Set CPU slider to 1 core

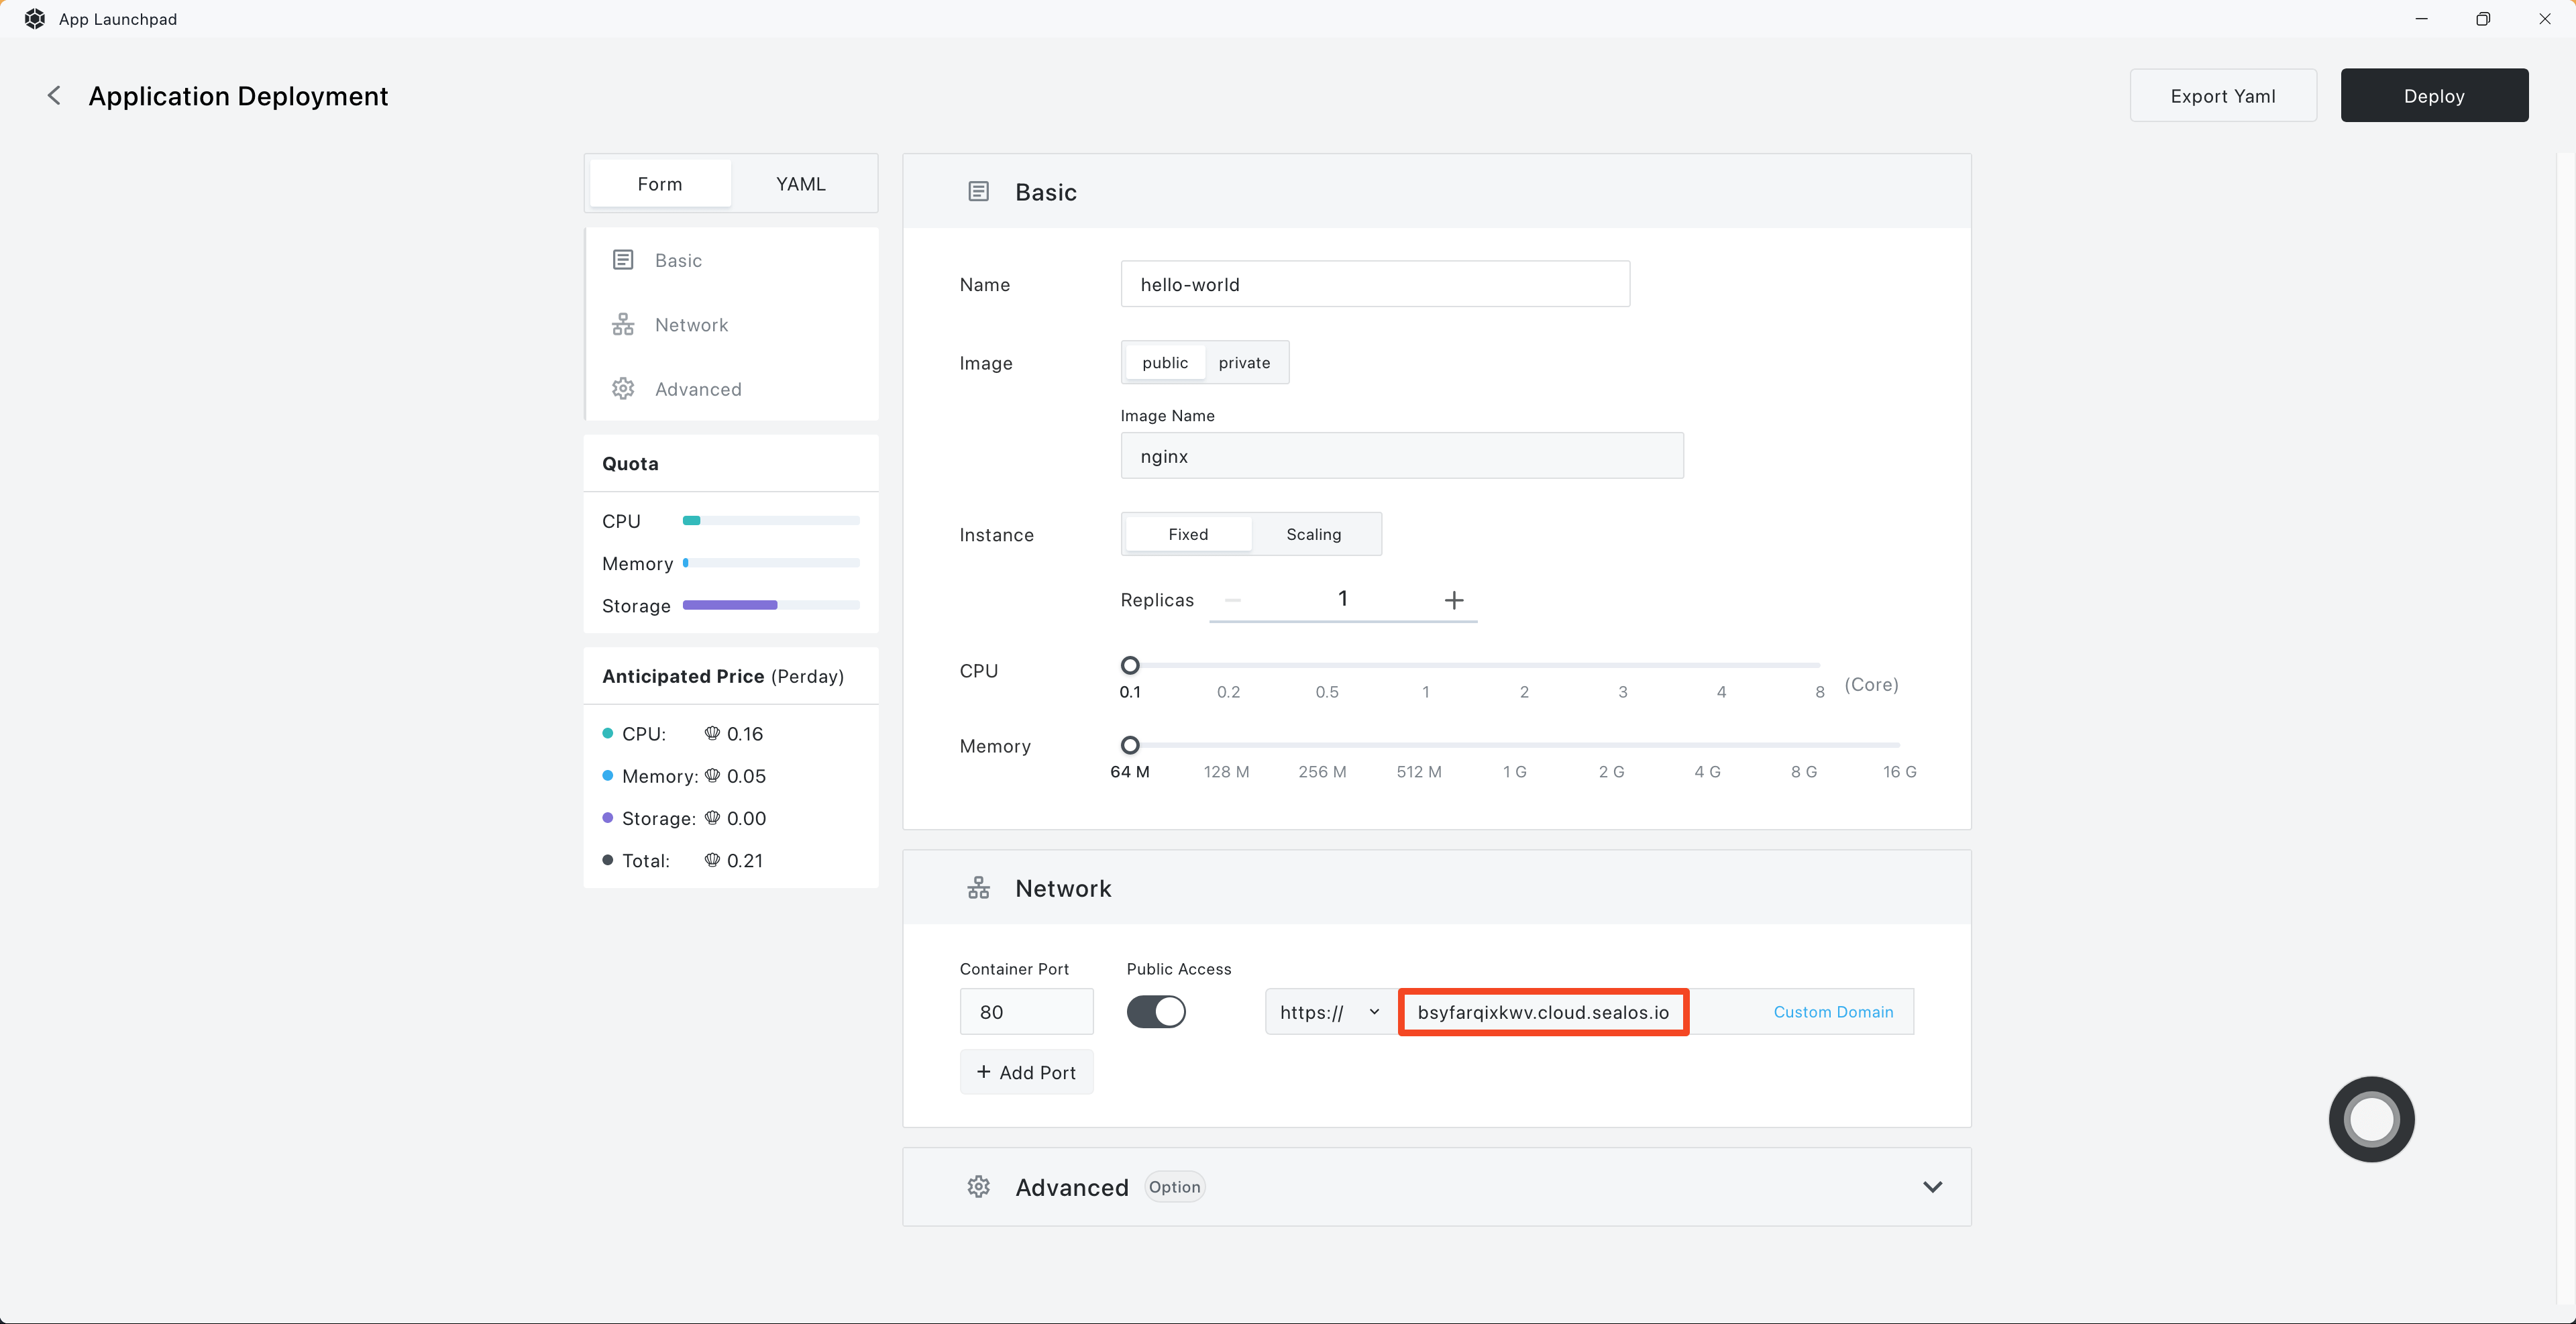[1426, 665]
